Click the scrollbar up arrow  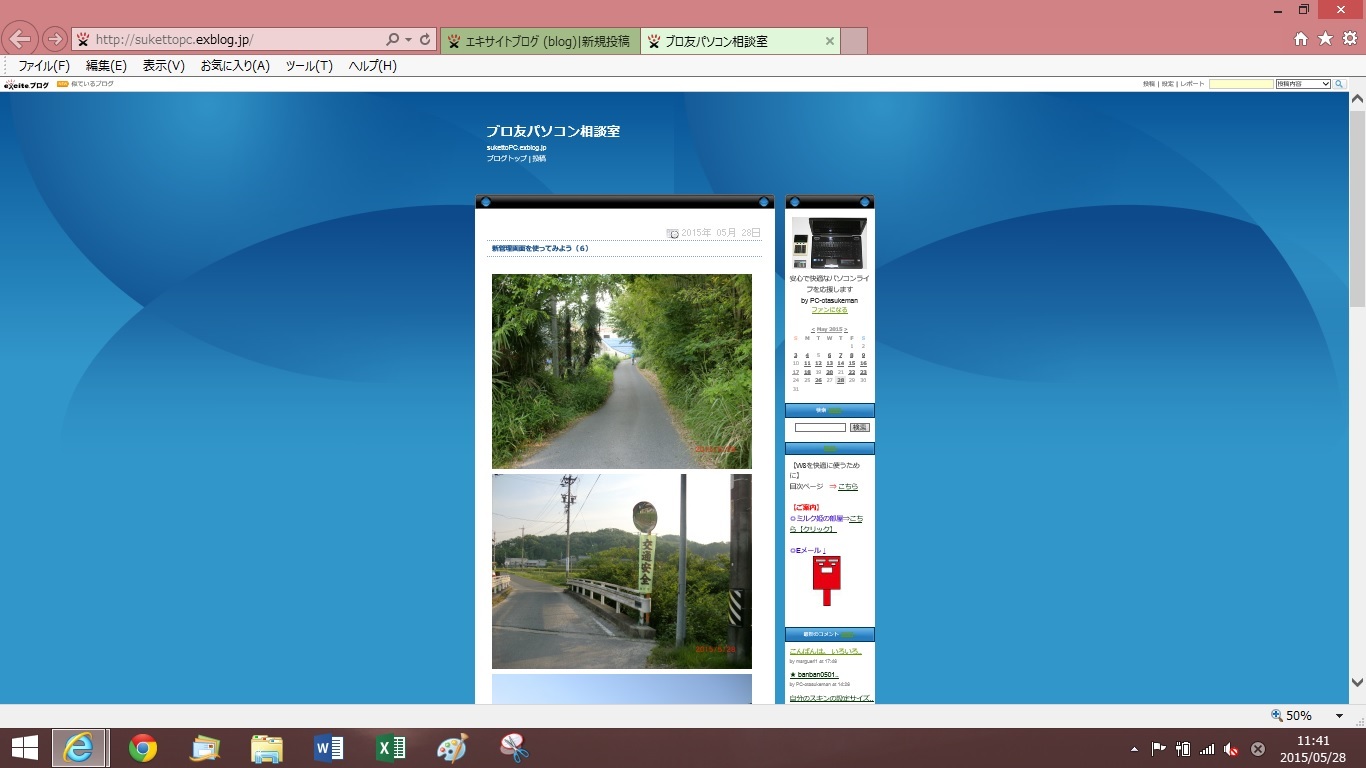1357,100
